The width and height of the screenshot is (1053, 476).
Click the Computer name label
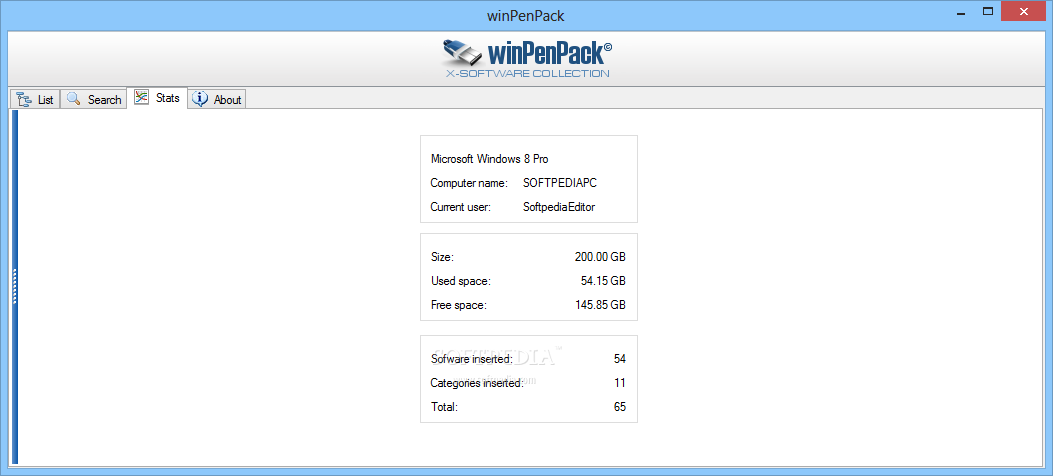471,183
